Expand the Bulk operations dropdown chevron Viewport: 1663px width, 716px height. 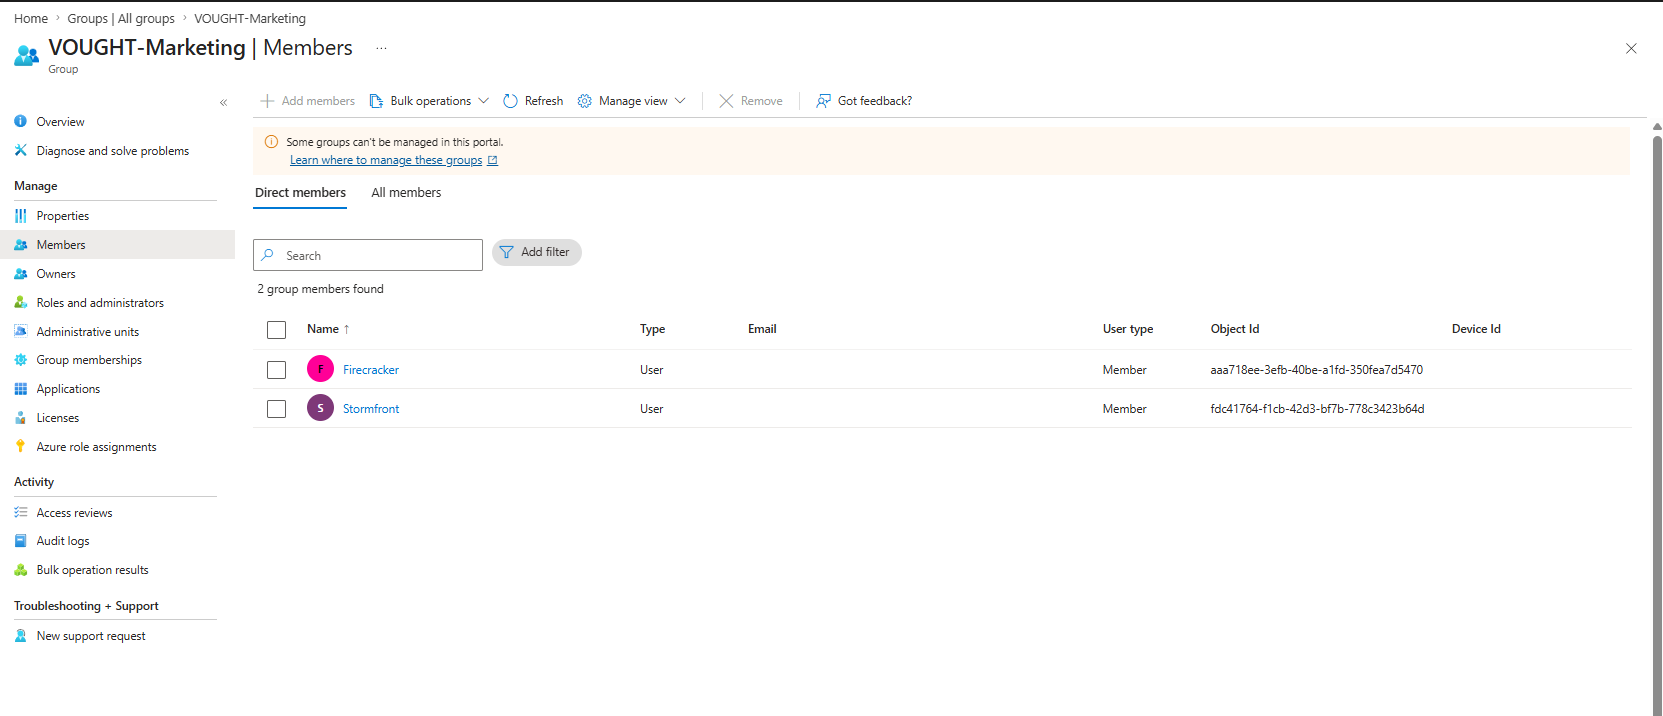click(484, 101)
